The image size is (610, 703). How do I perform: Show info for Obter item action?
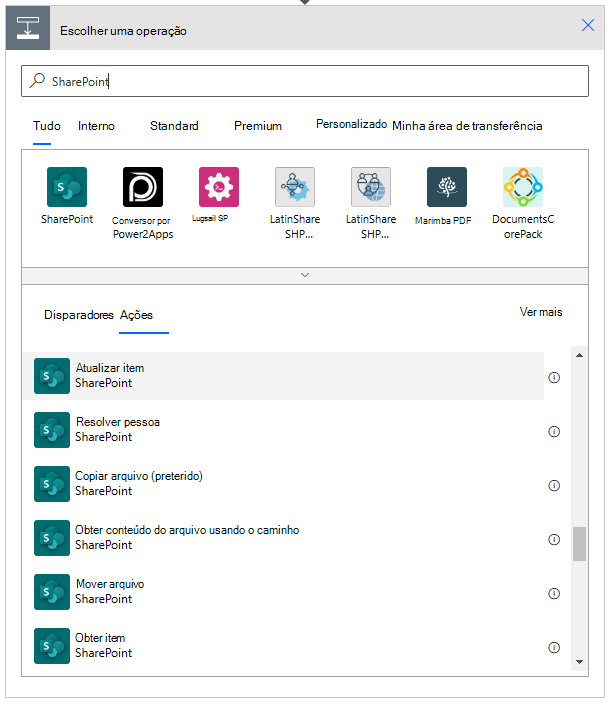click(x=554, y=647)
